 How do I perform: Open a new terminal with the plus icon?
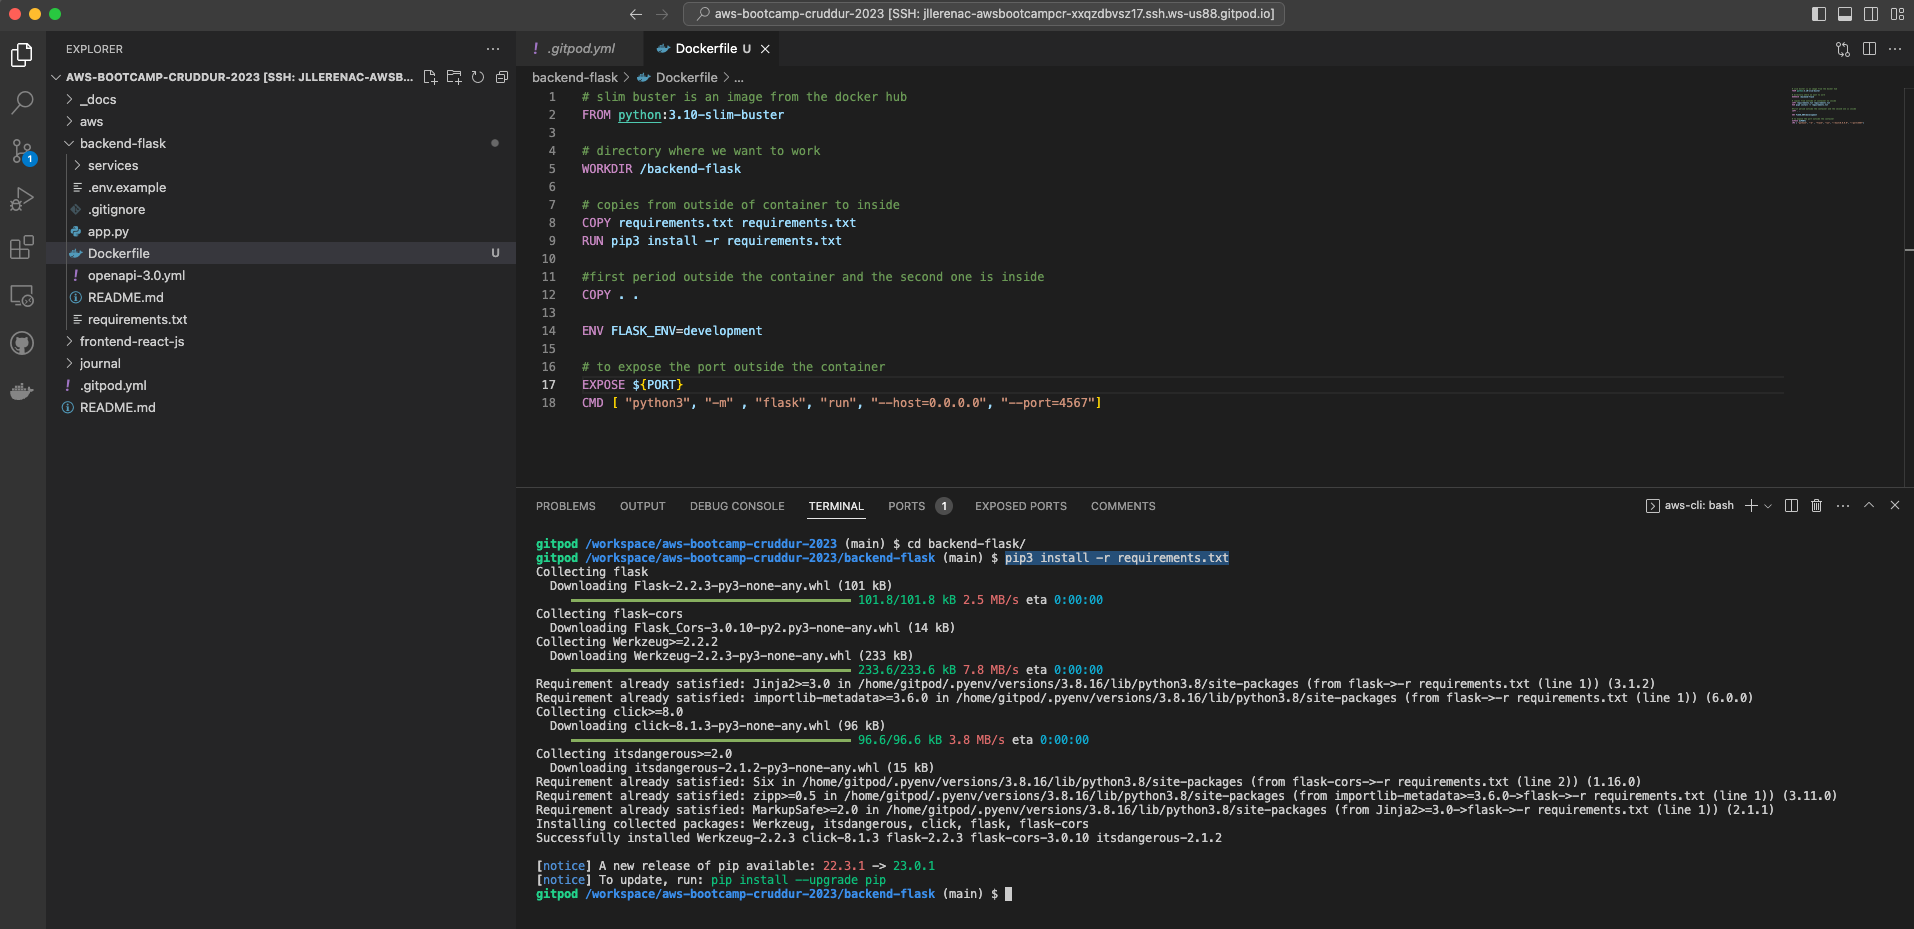tap(1750, 505)
